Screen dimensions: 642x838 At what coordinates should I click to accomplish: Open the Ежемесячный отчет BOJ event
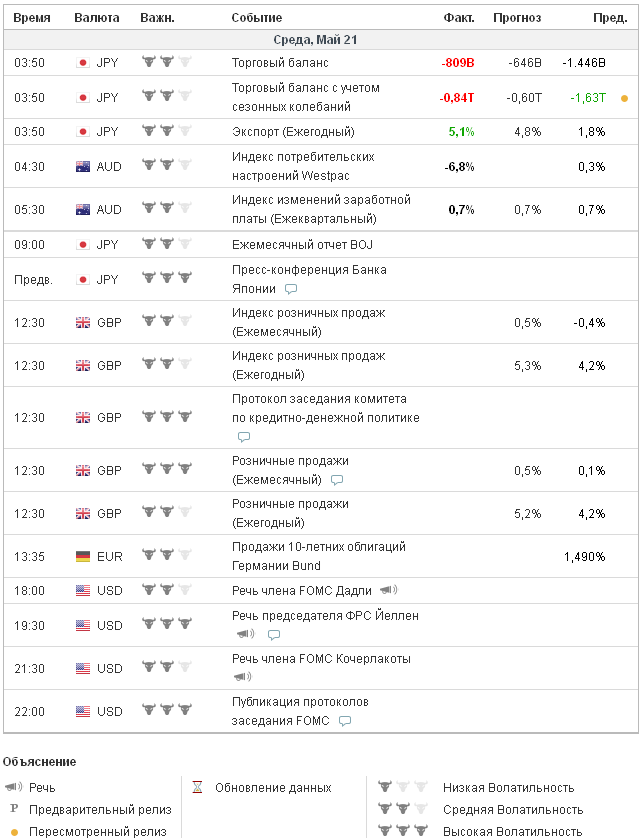click(x=302, y=245)
